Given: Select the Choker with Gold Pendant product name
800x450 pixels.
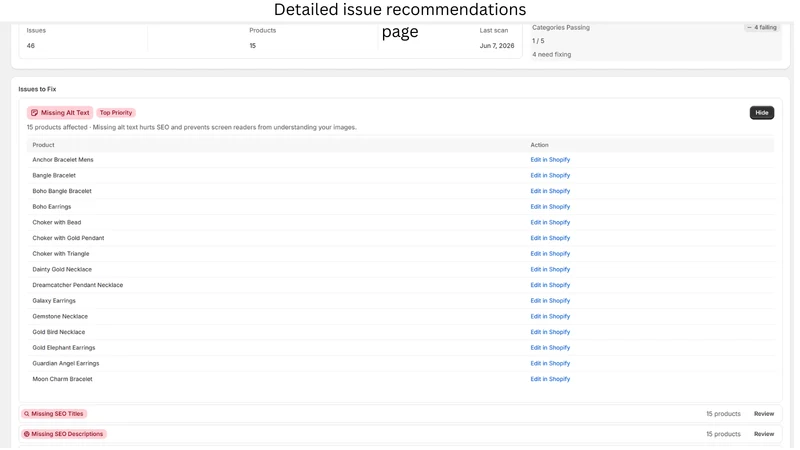Looking at the screenshot, I should (68, 238).
